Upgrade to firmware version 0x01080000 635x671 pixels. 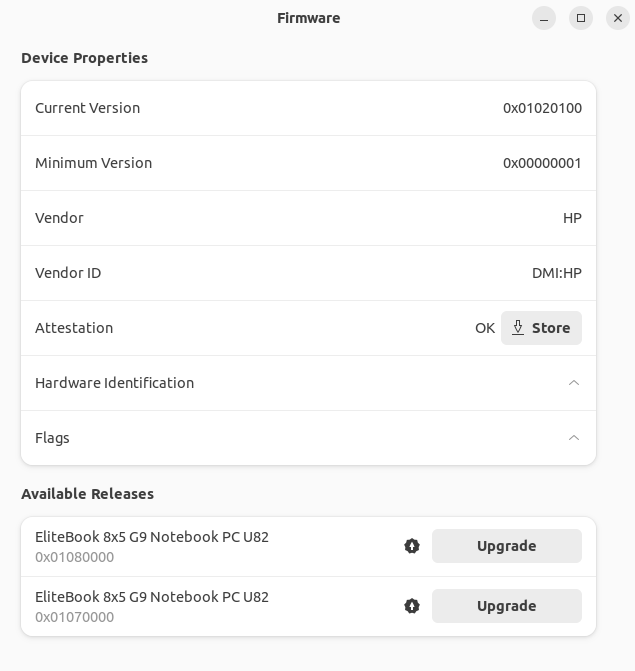[x=506, y=546]
